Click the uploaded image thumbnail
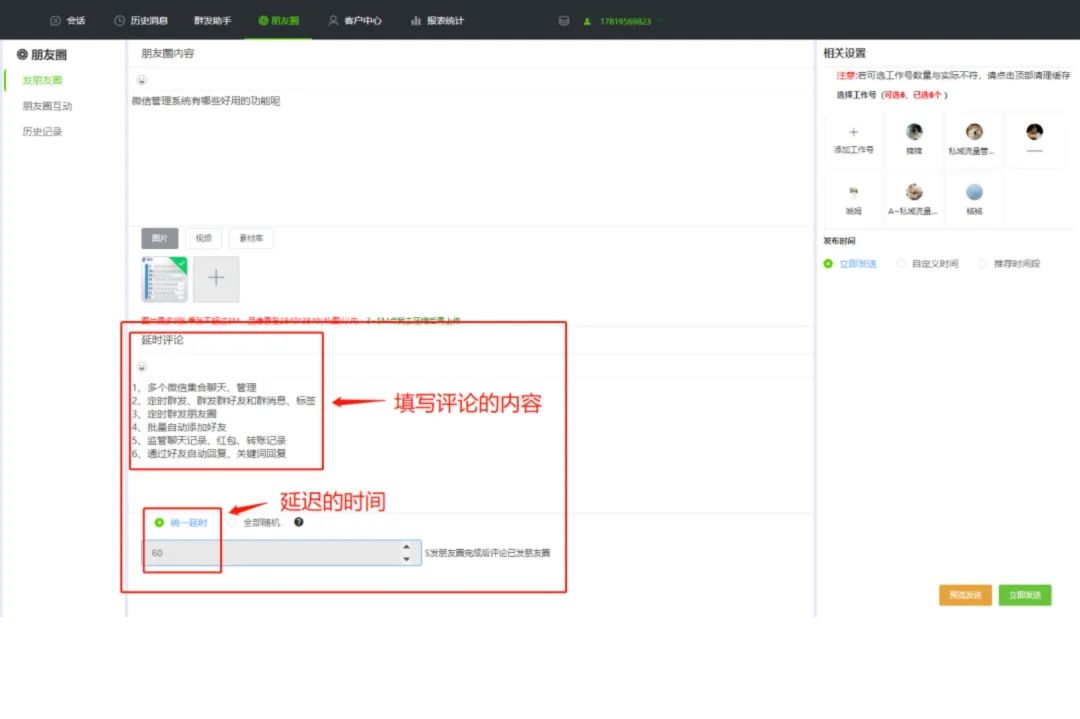The image size is (1080, 719). 162,279
